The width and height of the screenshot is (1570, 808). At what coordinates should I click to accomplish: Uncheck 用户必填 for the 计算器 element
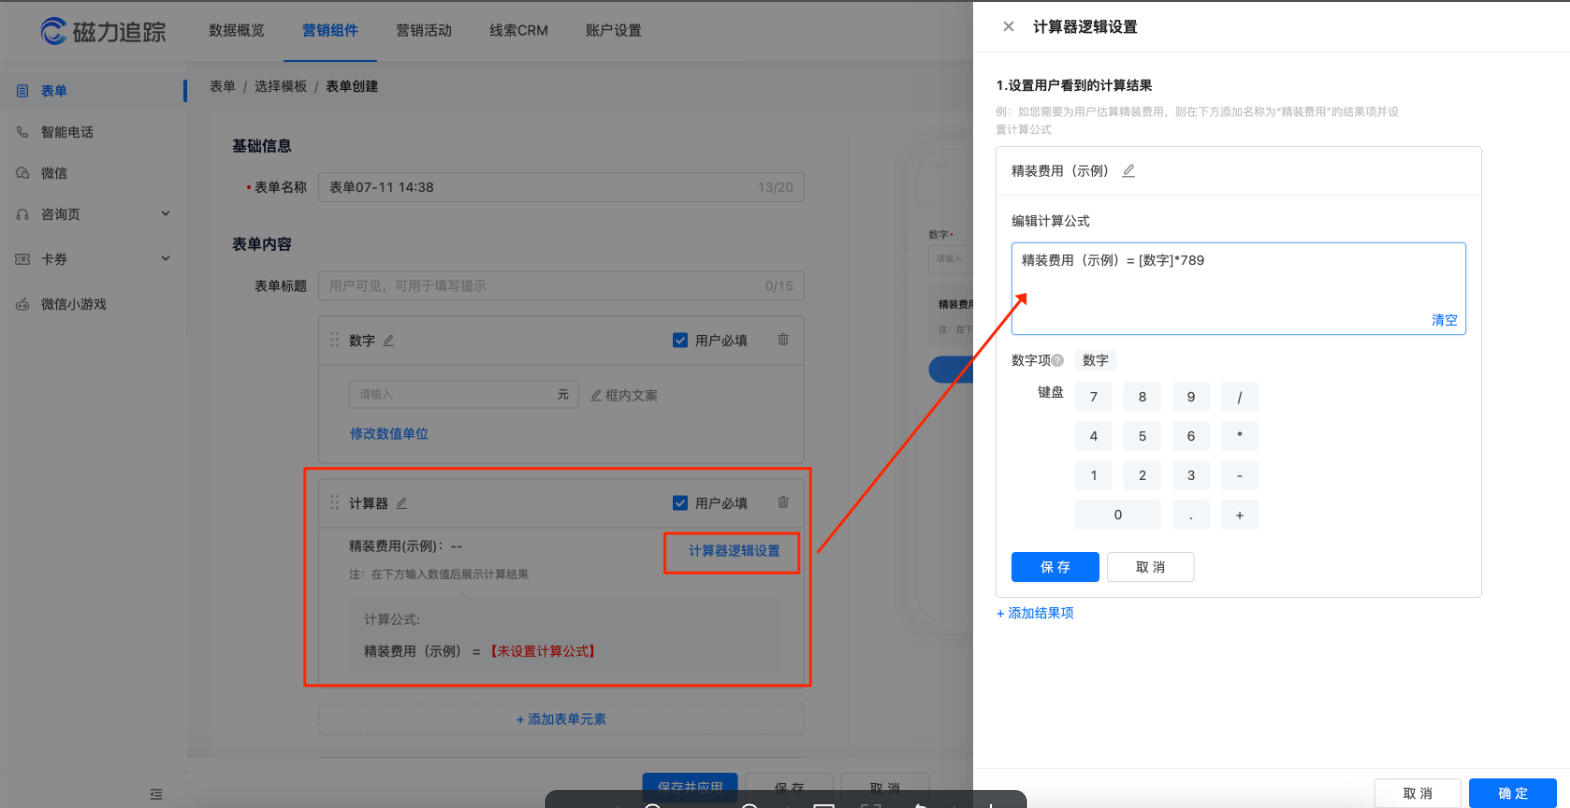click(x=680, y=503)
